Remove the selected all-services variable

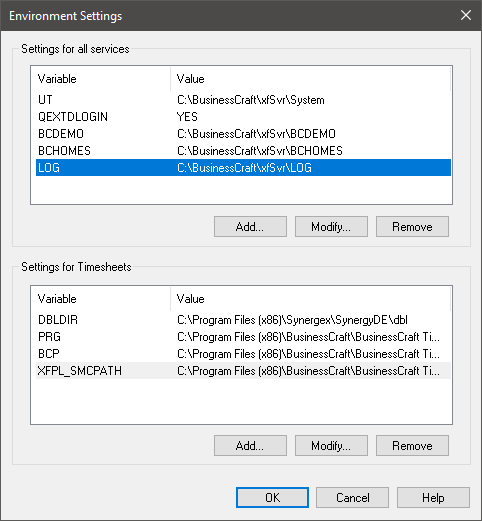(x=412, y=227)
